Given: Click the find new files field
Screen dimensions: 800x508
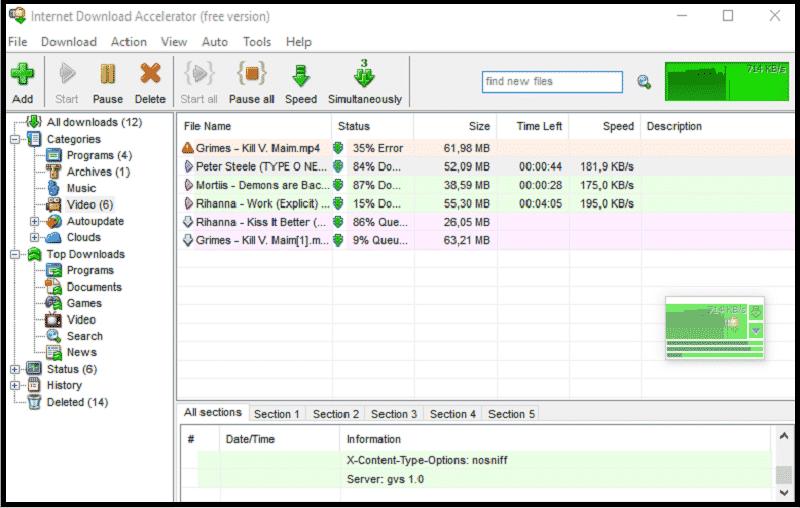Looking at the screenshot, I should (x=552, y=82).
